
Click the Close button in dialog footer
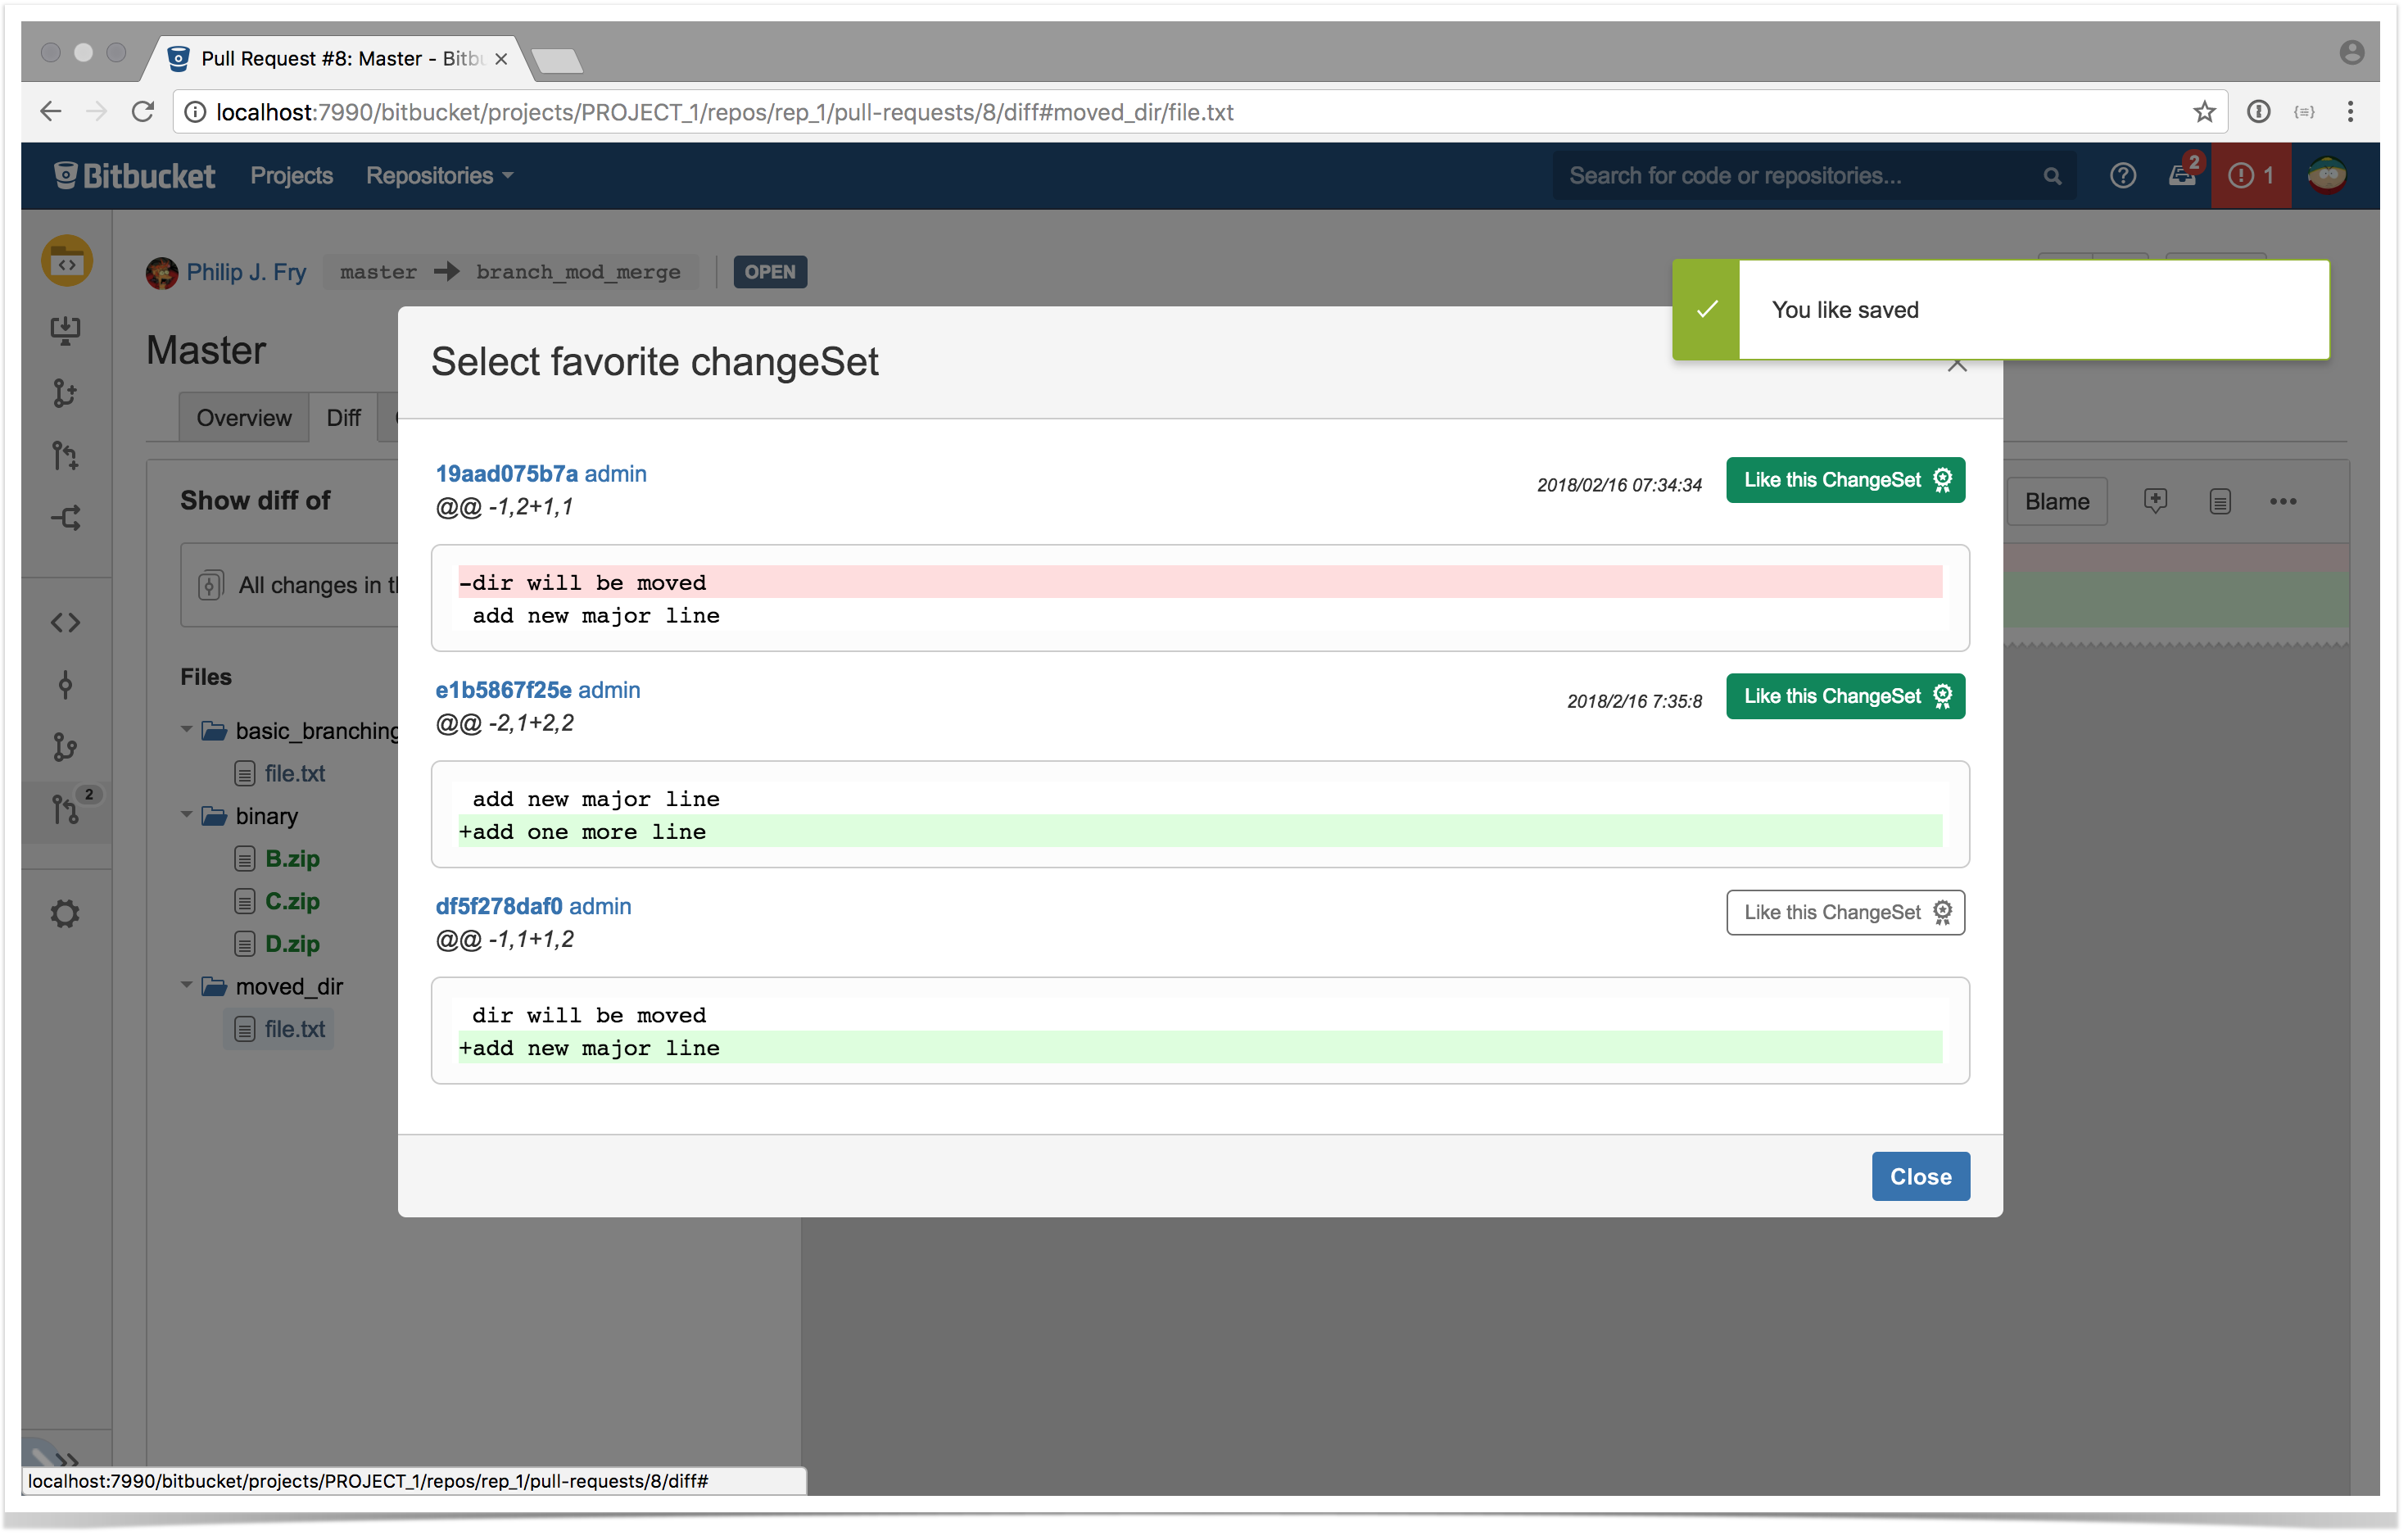(x=1921, y=1177)
